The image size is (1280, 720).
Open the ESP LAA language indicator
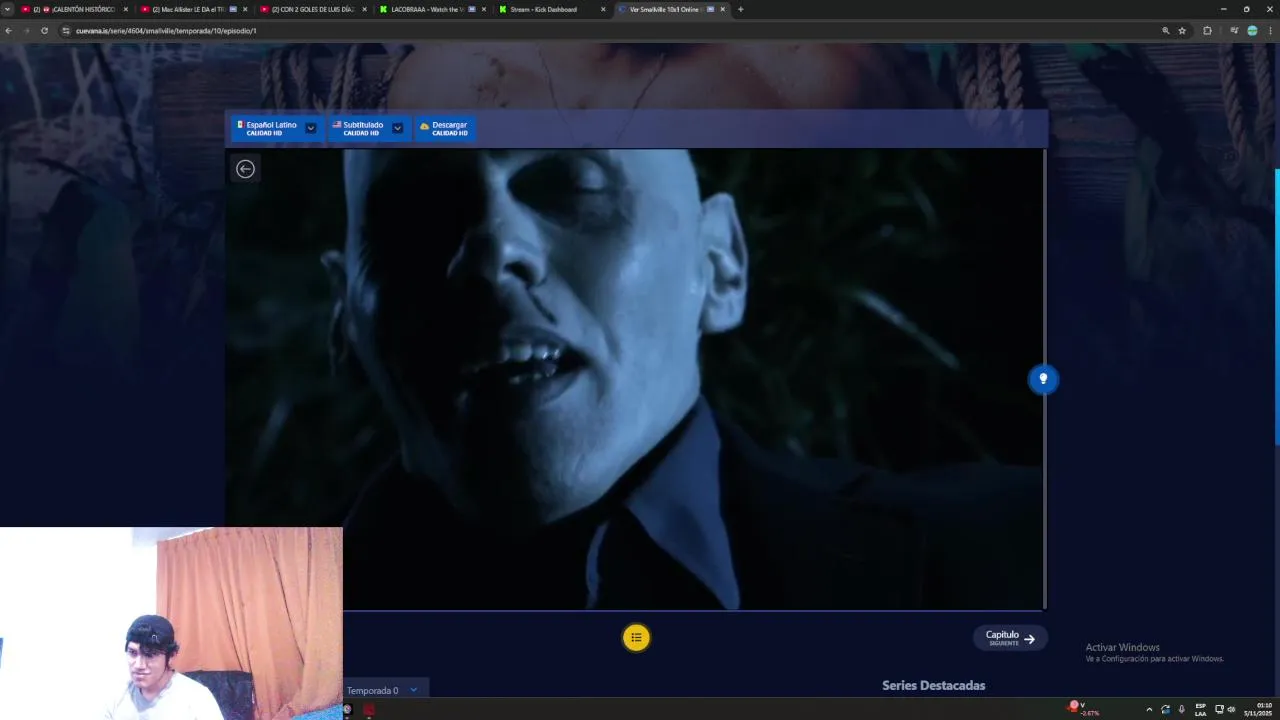[x=1200, y=709]
